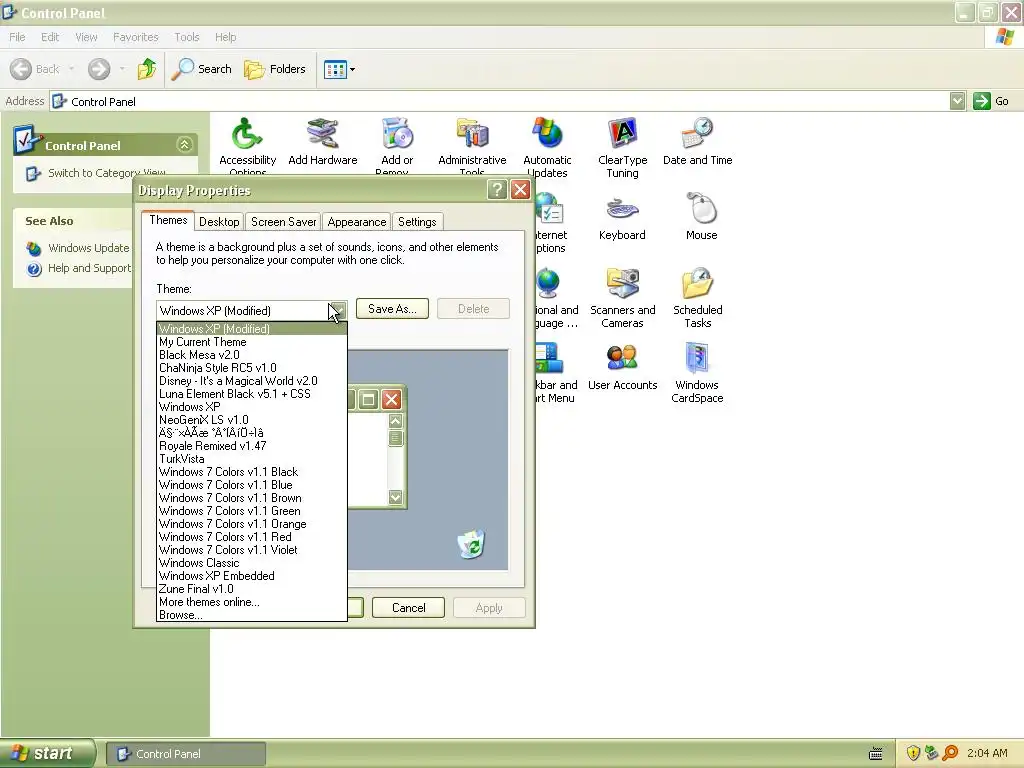The image size is (1024, 768).
Task: Click the Back navigation button
Action: coord(35,69)
